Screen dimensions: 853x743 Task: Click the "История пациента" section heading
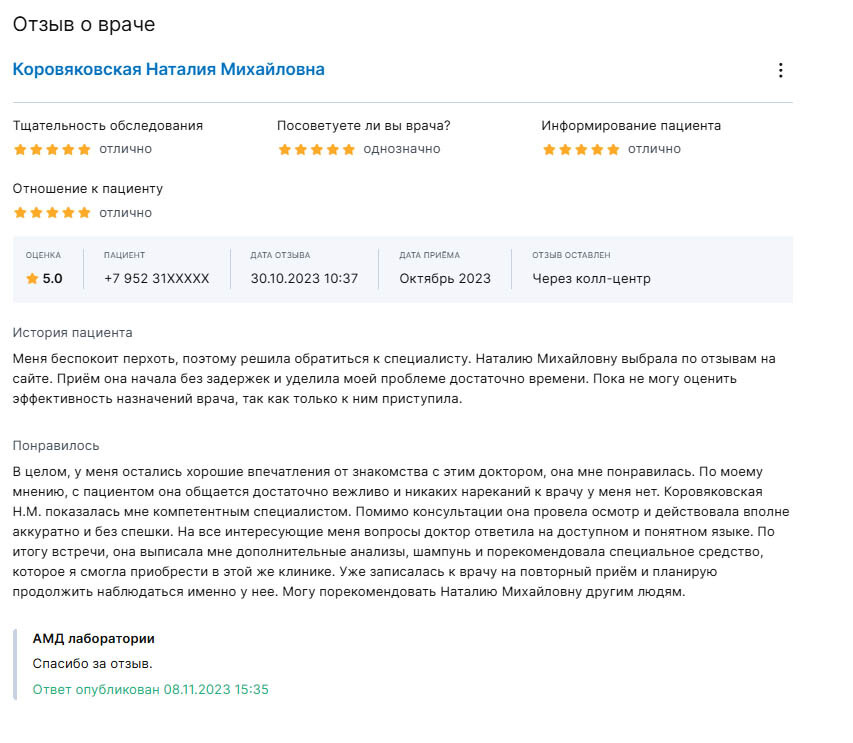point(72,333)
